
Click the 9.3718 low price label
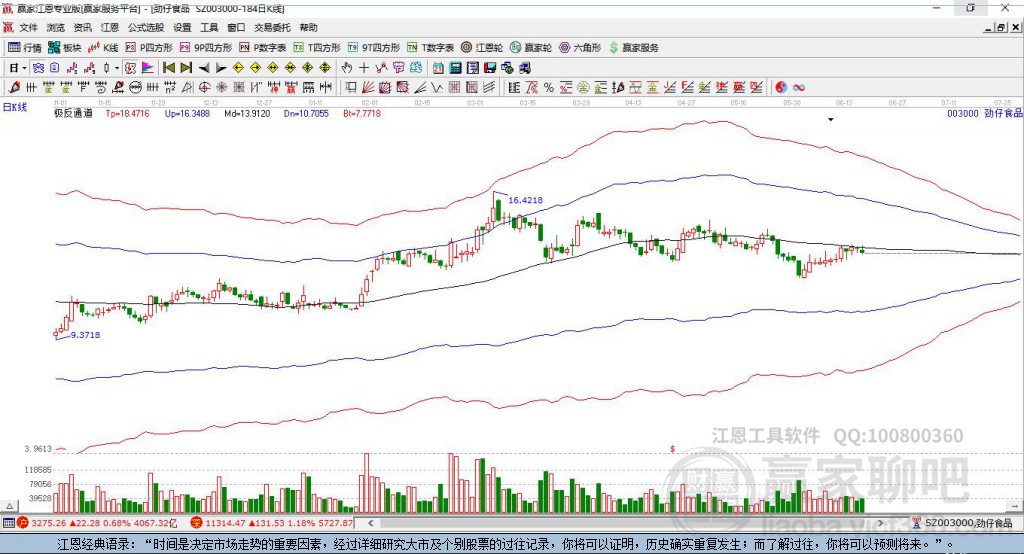click(86, 334)
